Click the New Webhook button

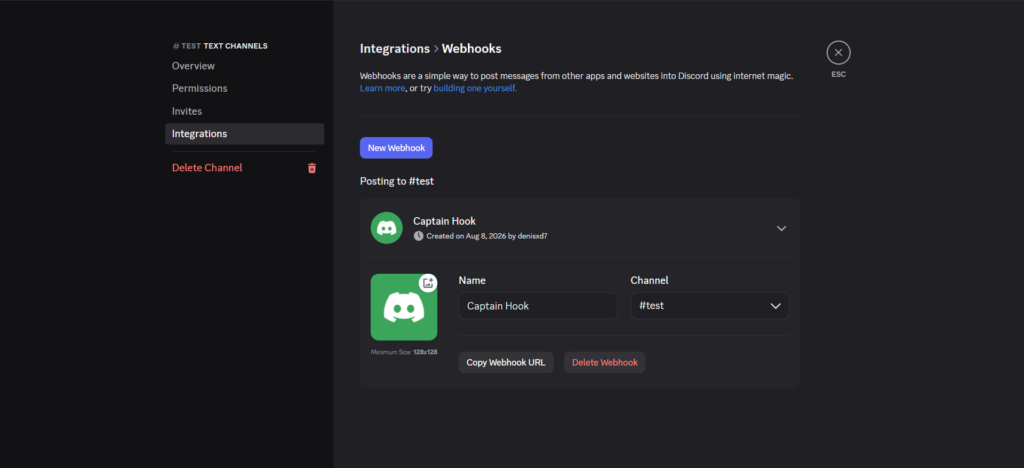pyautogui.click(x=396, y=148)
